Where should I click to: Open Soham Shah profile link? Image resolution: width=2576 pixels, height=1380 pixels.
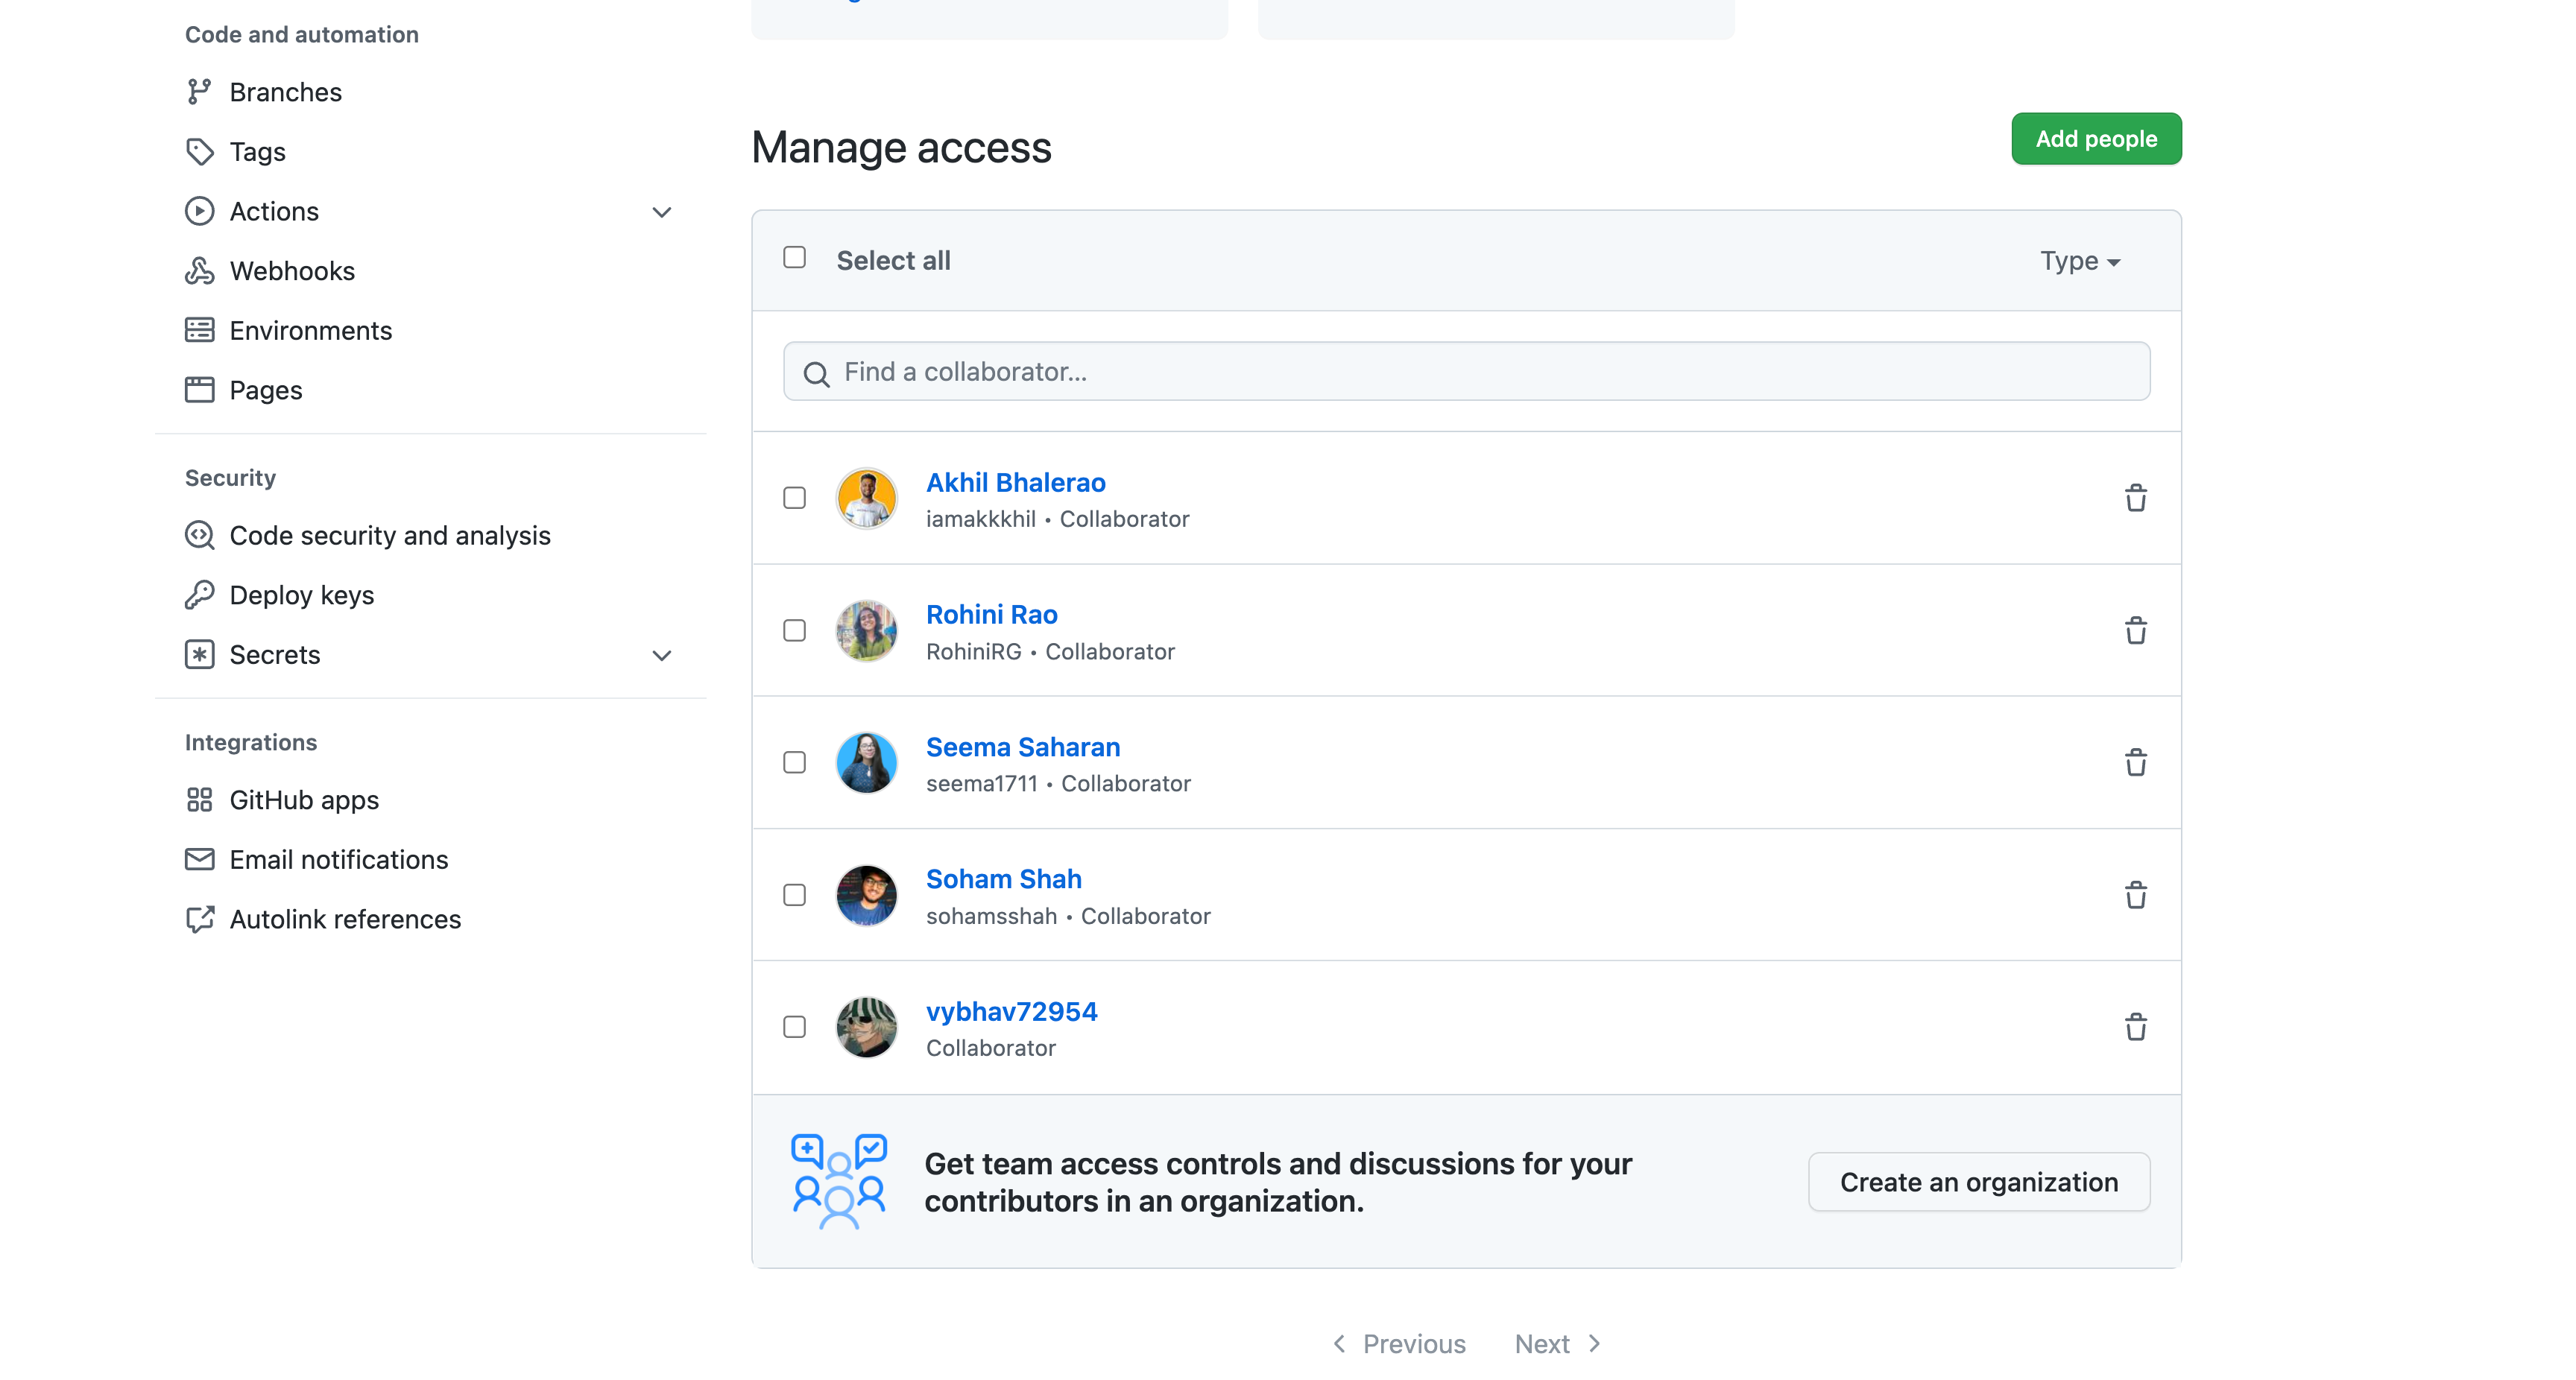pyautogui.click(x=1003, y=879)
